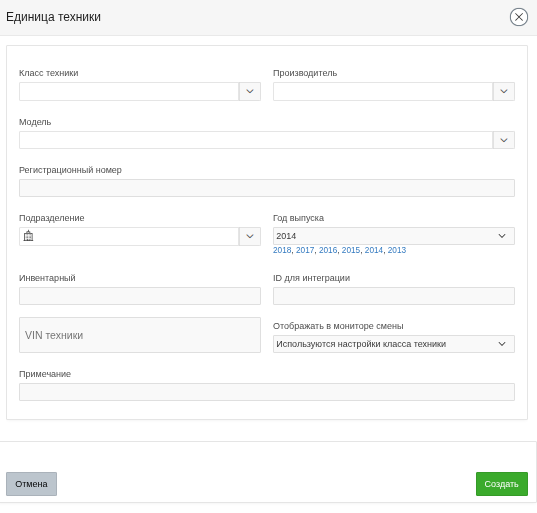Expand the Модель dropdown chevron
This screenshot has height=513, width=537.
tap(503, 140)
